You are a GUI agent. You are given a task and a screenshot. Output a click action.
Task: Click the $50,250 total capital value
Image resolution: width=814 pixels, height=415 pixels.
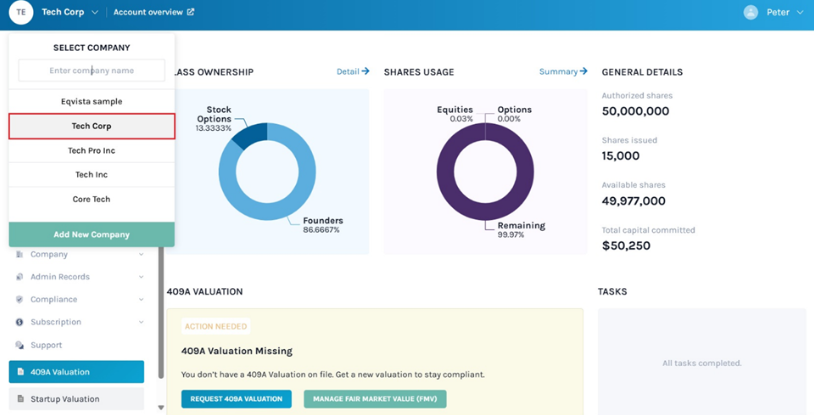[x=626, y=246]
